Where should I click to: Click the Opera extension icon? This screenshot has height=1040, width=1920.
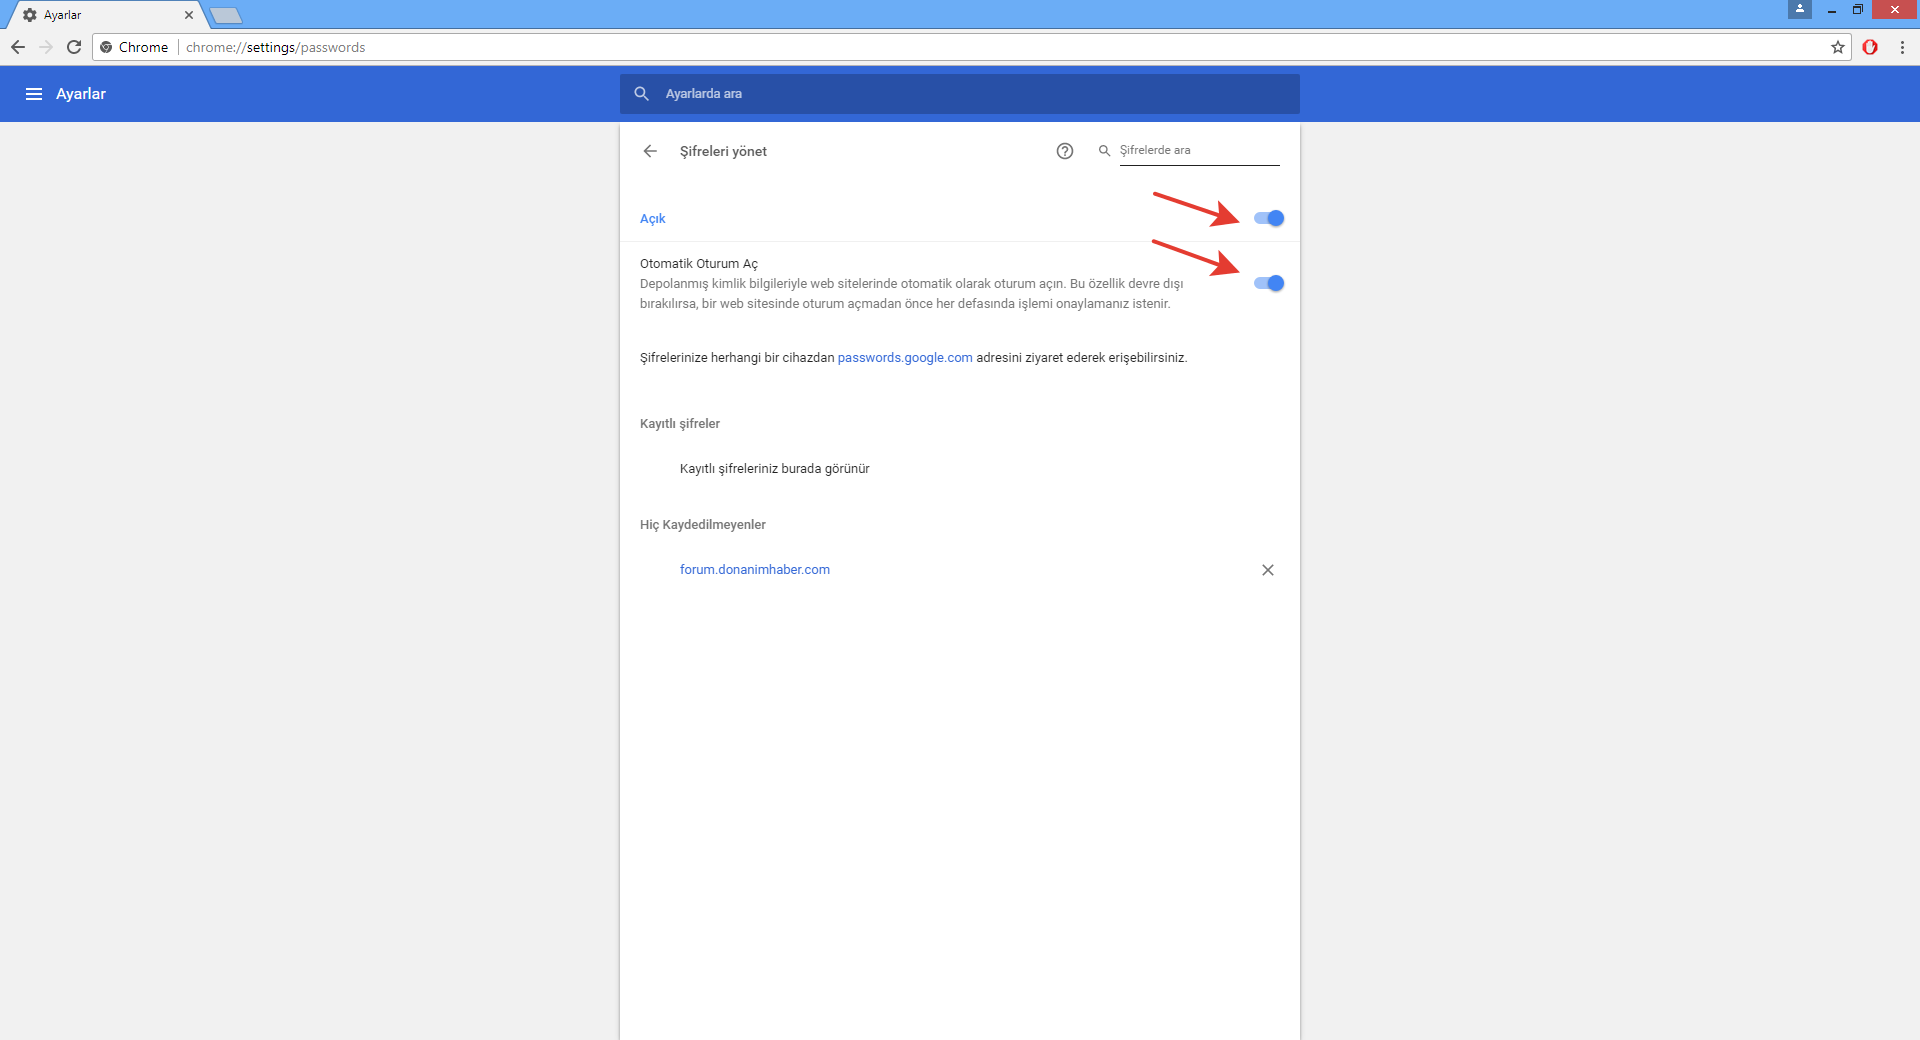[1870, 47]
